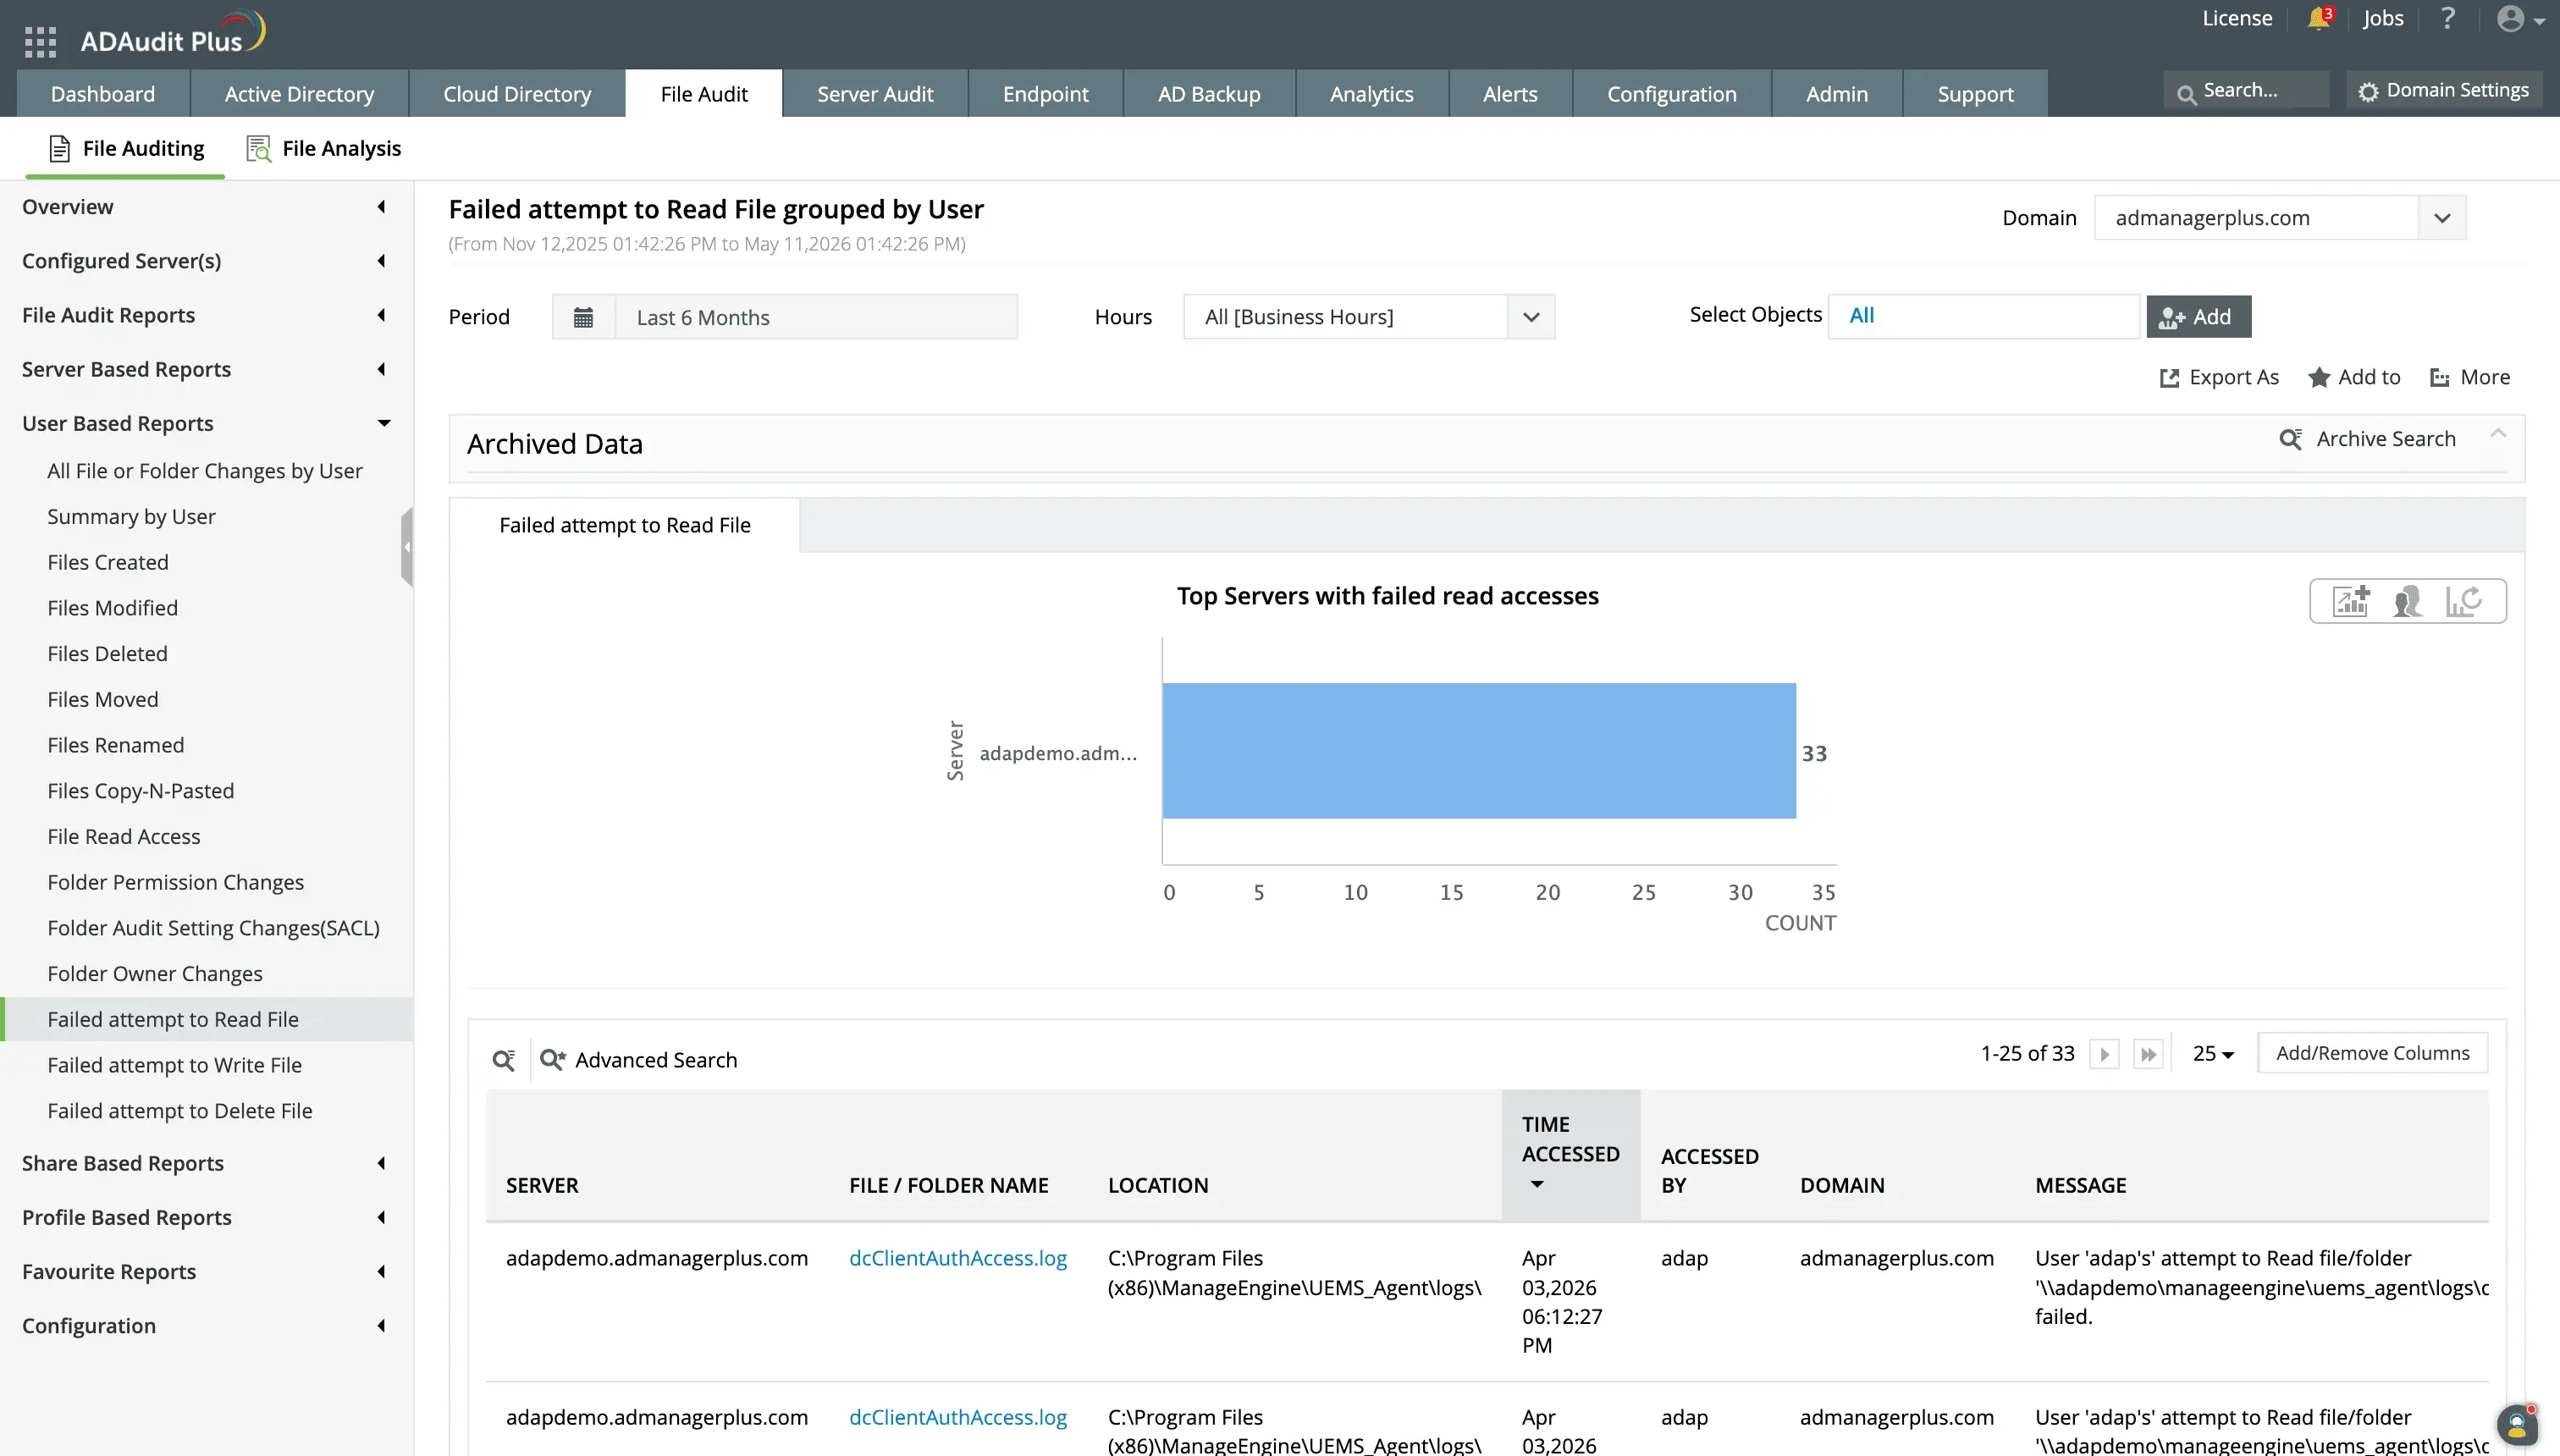Open the Hours dropdown
Image resolution: width=2560 pixels, height=1456 pixels.
pyautogui.click(x=1369, y=317)
